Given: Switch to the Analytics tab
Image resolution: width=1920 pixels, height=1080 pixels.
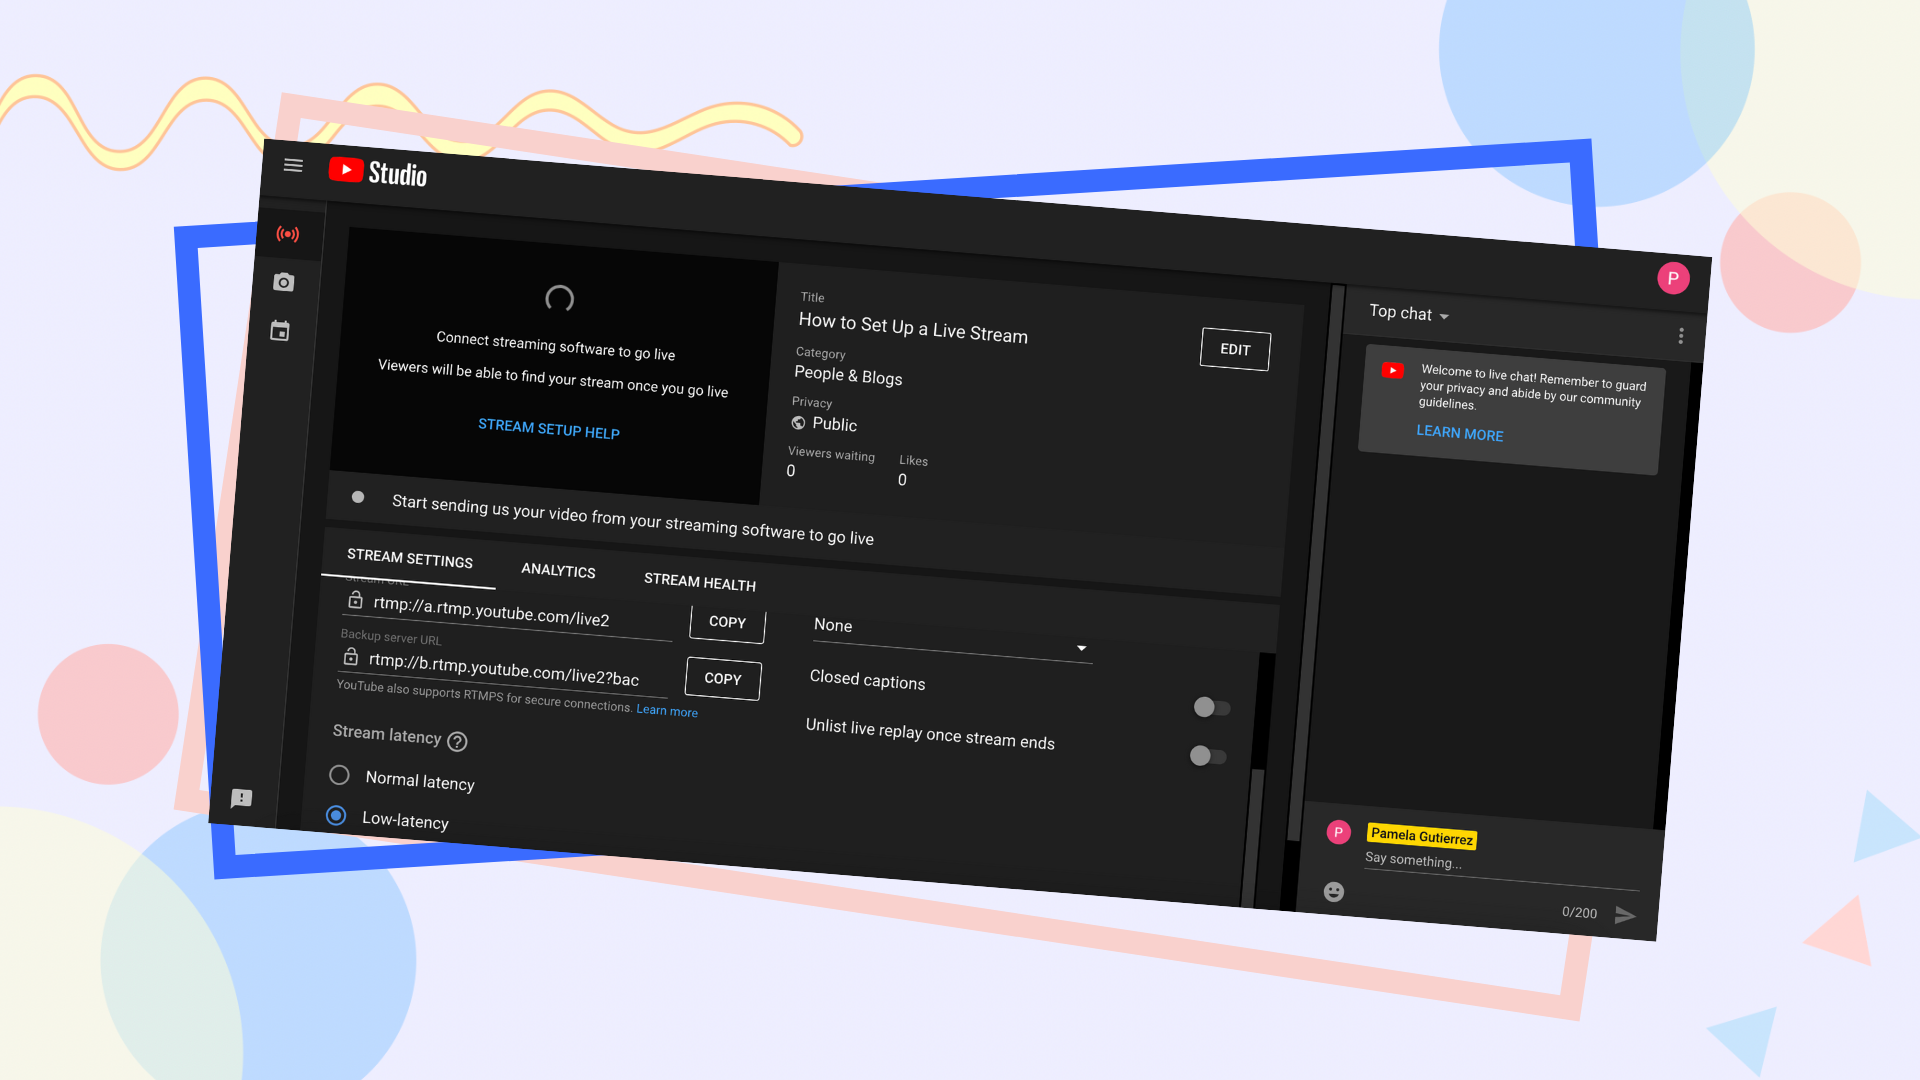Looking at the screenshot, I should tap(558, 570).
